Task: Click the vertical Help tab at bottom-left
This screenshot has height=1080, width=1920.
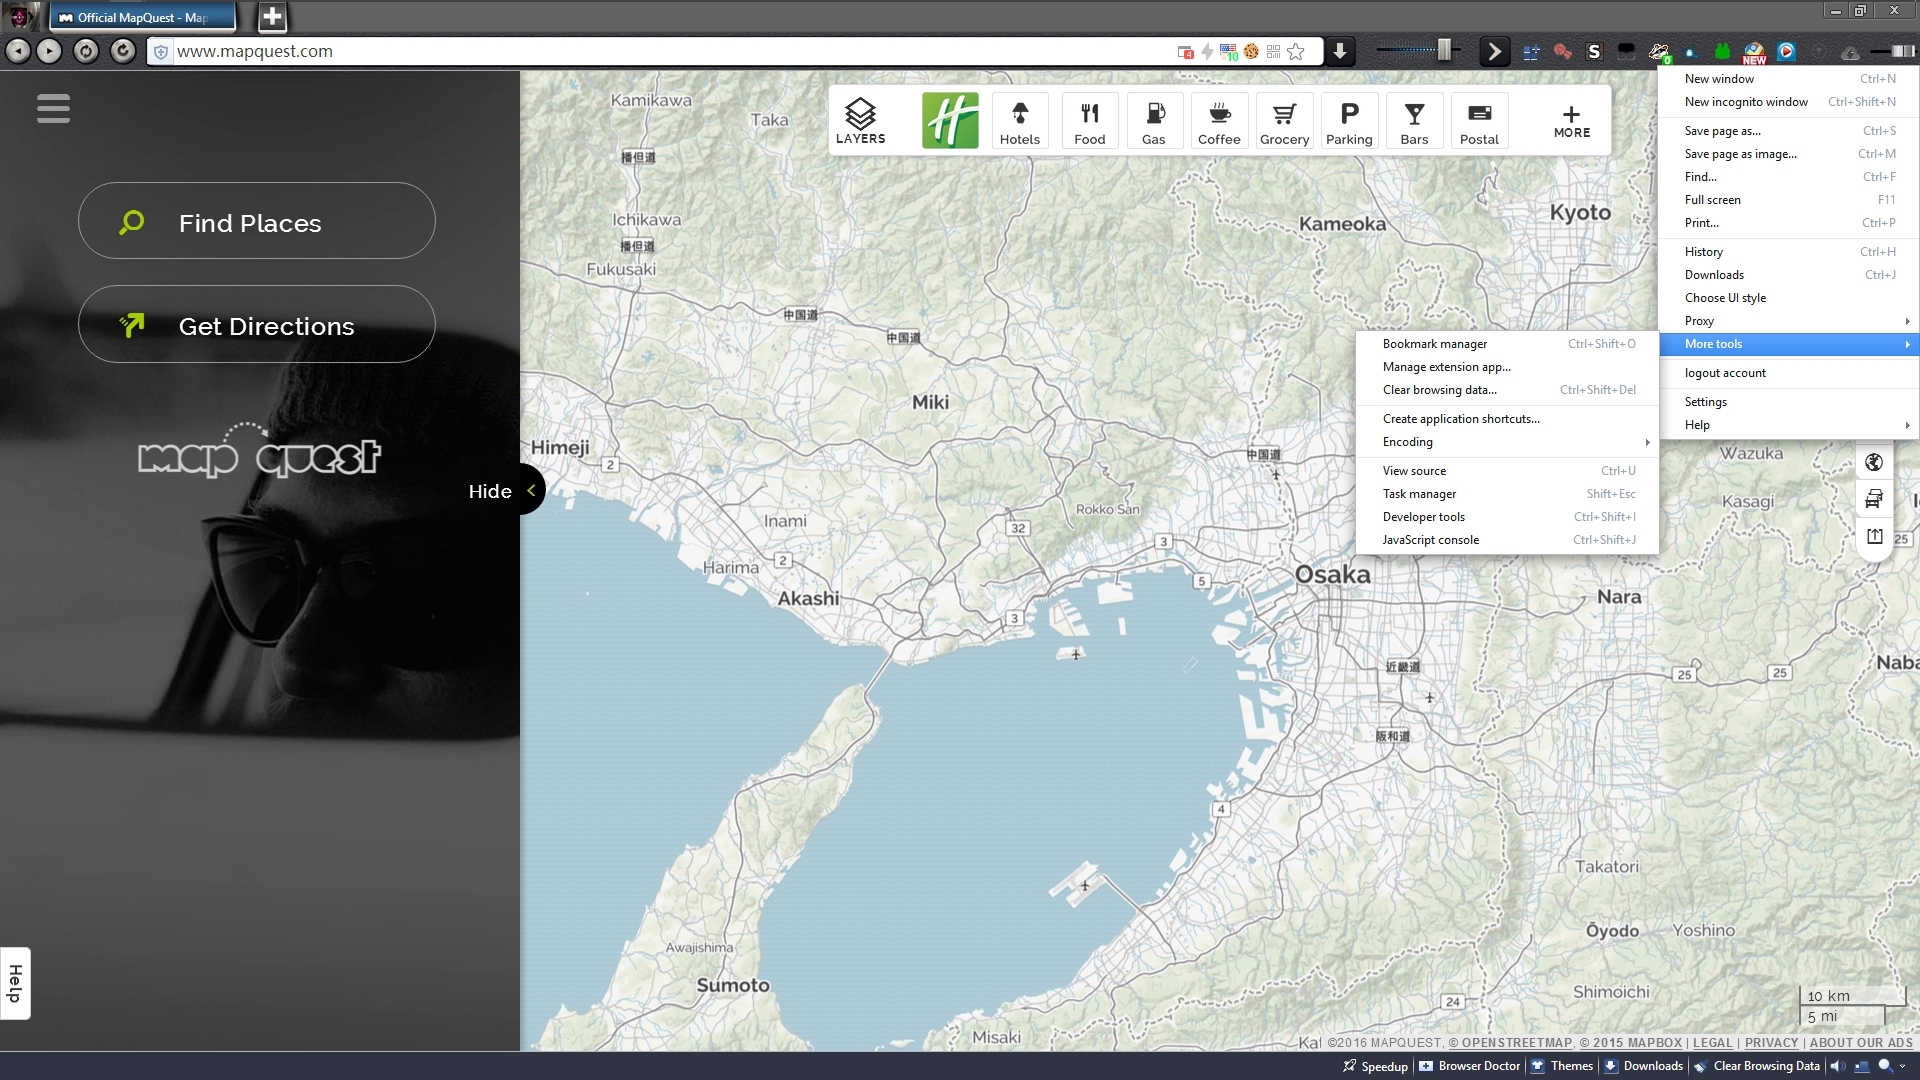Action: pyautogui.click(x=15, y=983)
